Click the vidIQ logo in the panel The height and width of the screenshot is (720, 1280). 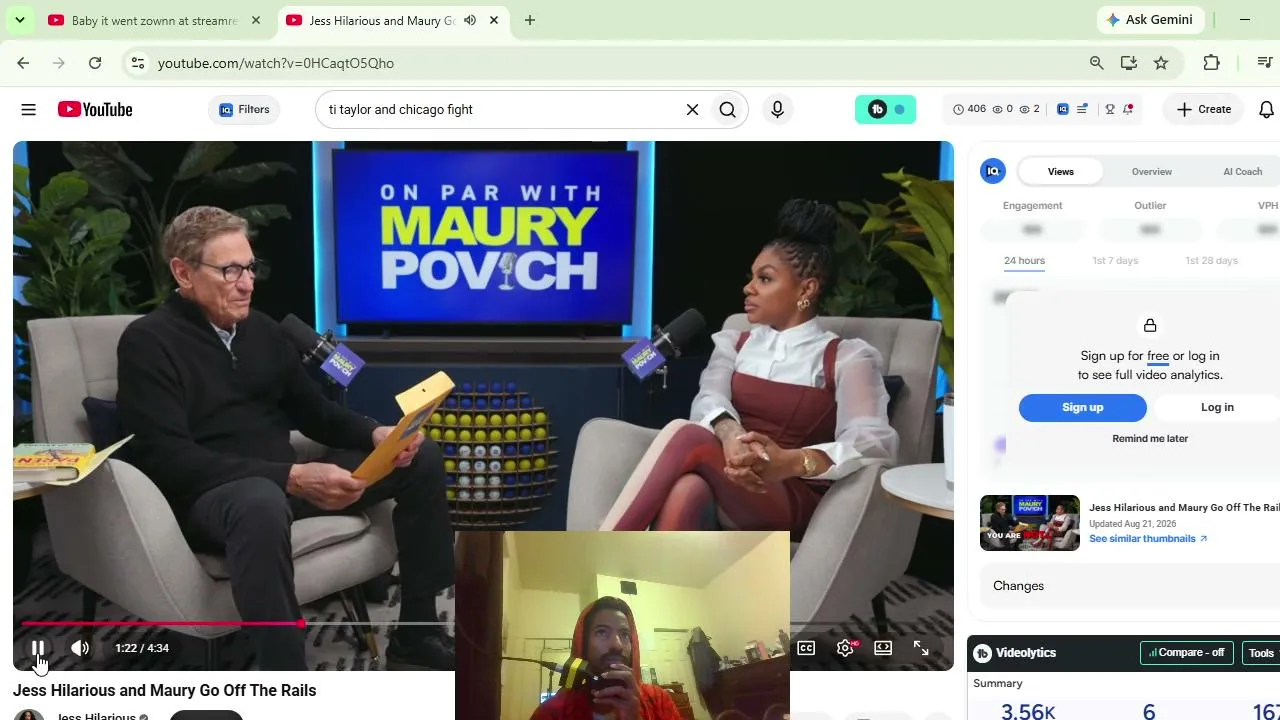[993, 172]
